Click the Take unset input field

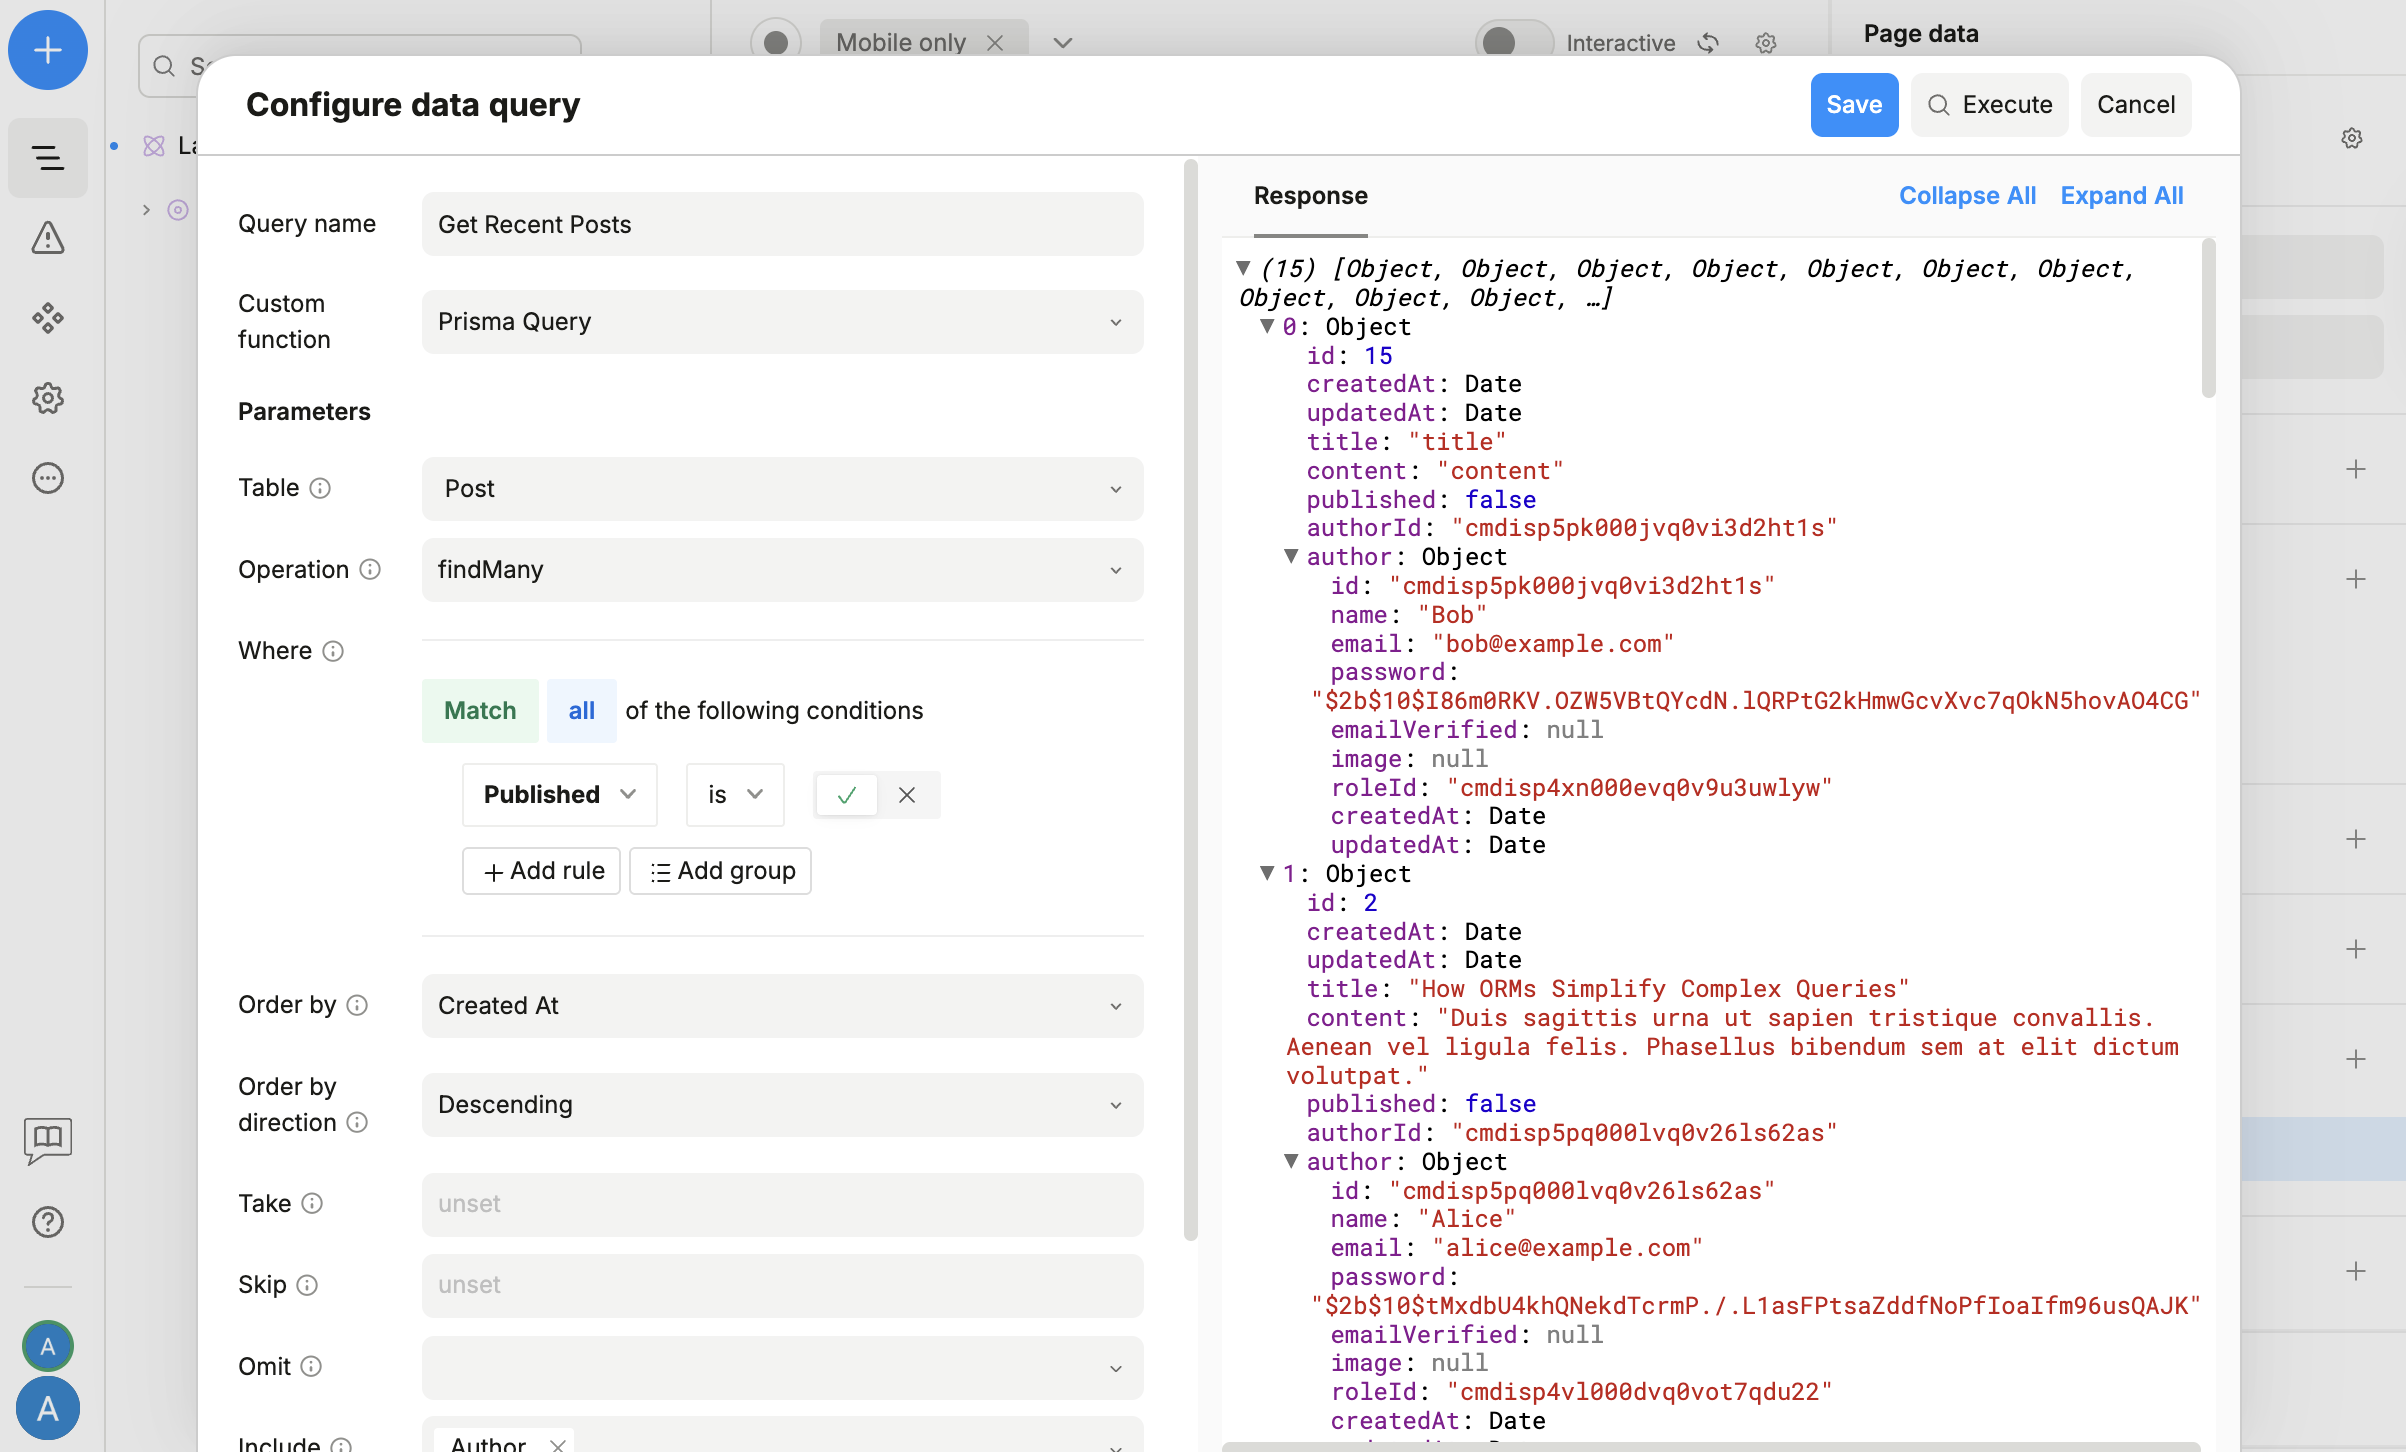tap(782, 1204)
